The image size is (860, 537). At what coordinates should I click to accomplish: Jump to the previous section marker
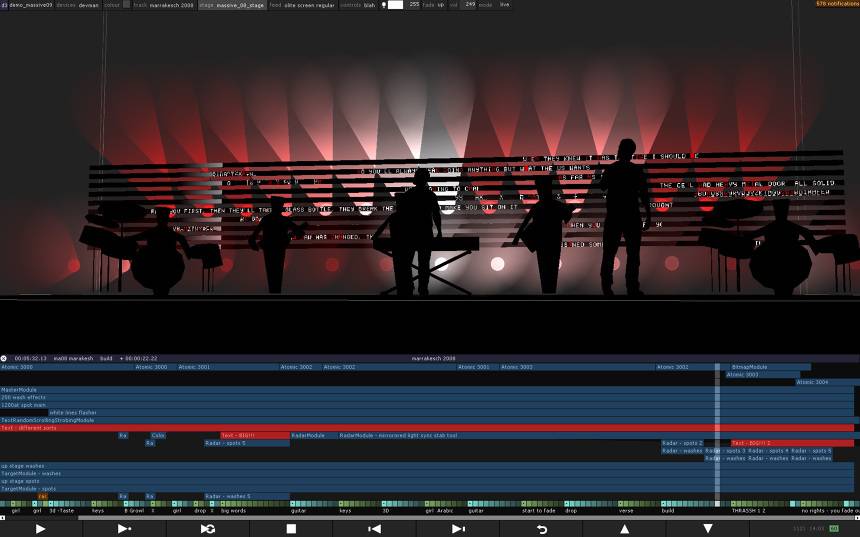point(375,529)
